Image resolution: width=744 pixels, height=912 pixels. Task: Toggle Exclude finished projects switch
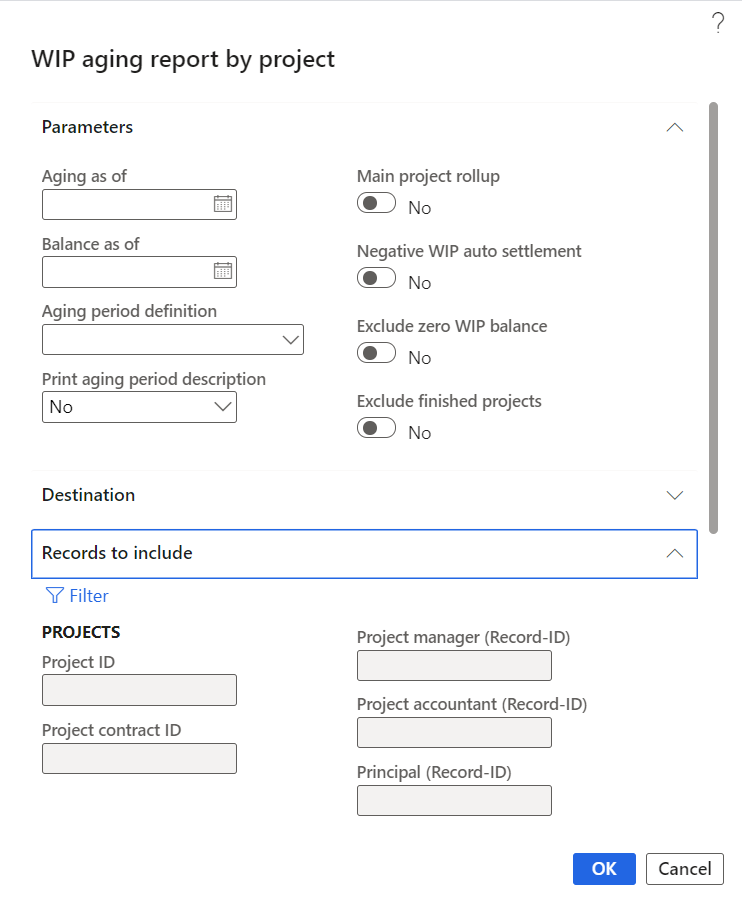[x=376, y=429]
